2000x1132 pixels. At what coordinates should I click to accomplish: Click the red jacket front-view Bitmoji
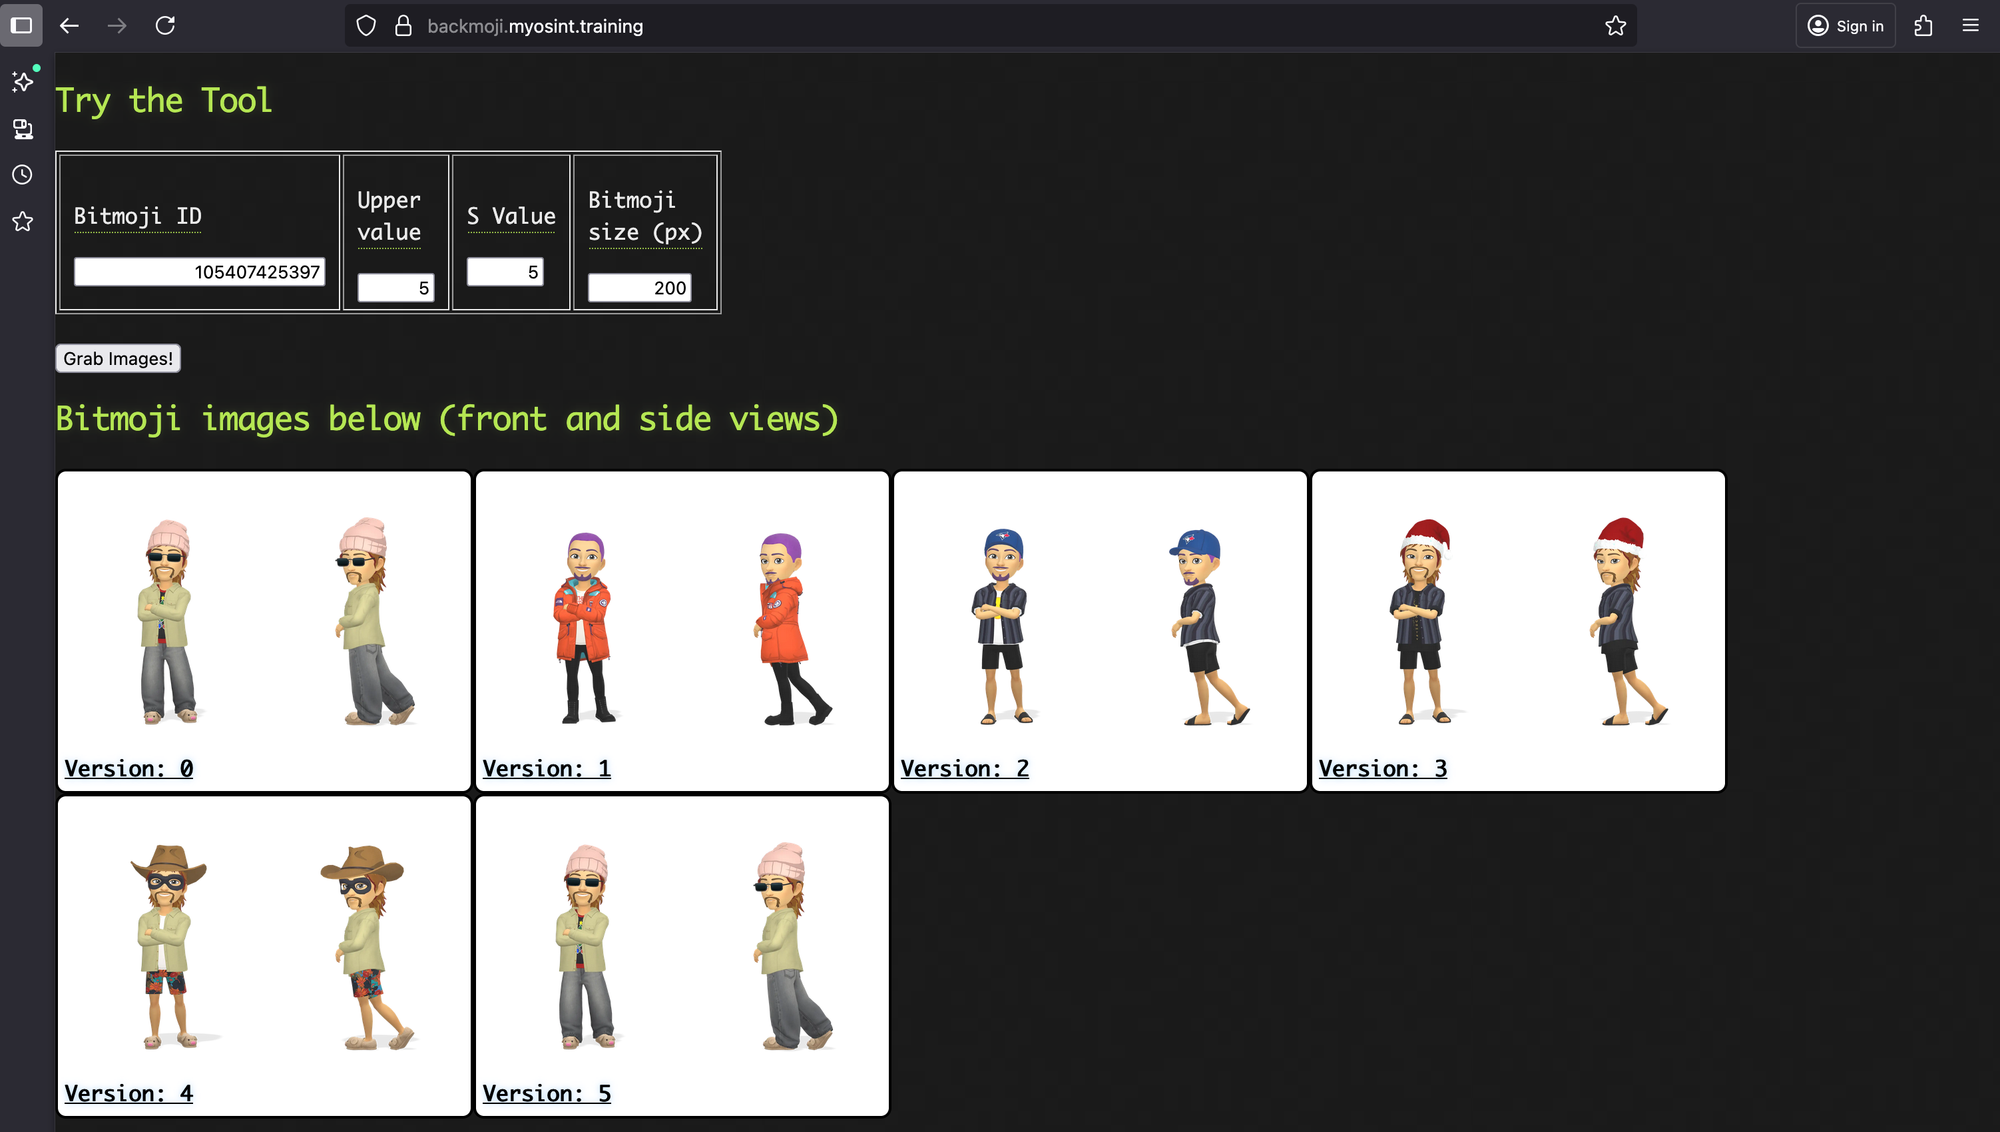point(584,627)
